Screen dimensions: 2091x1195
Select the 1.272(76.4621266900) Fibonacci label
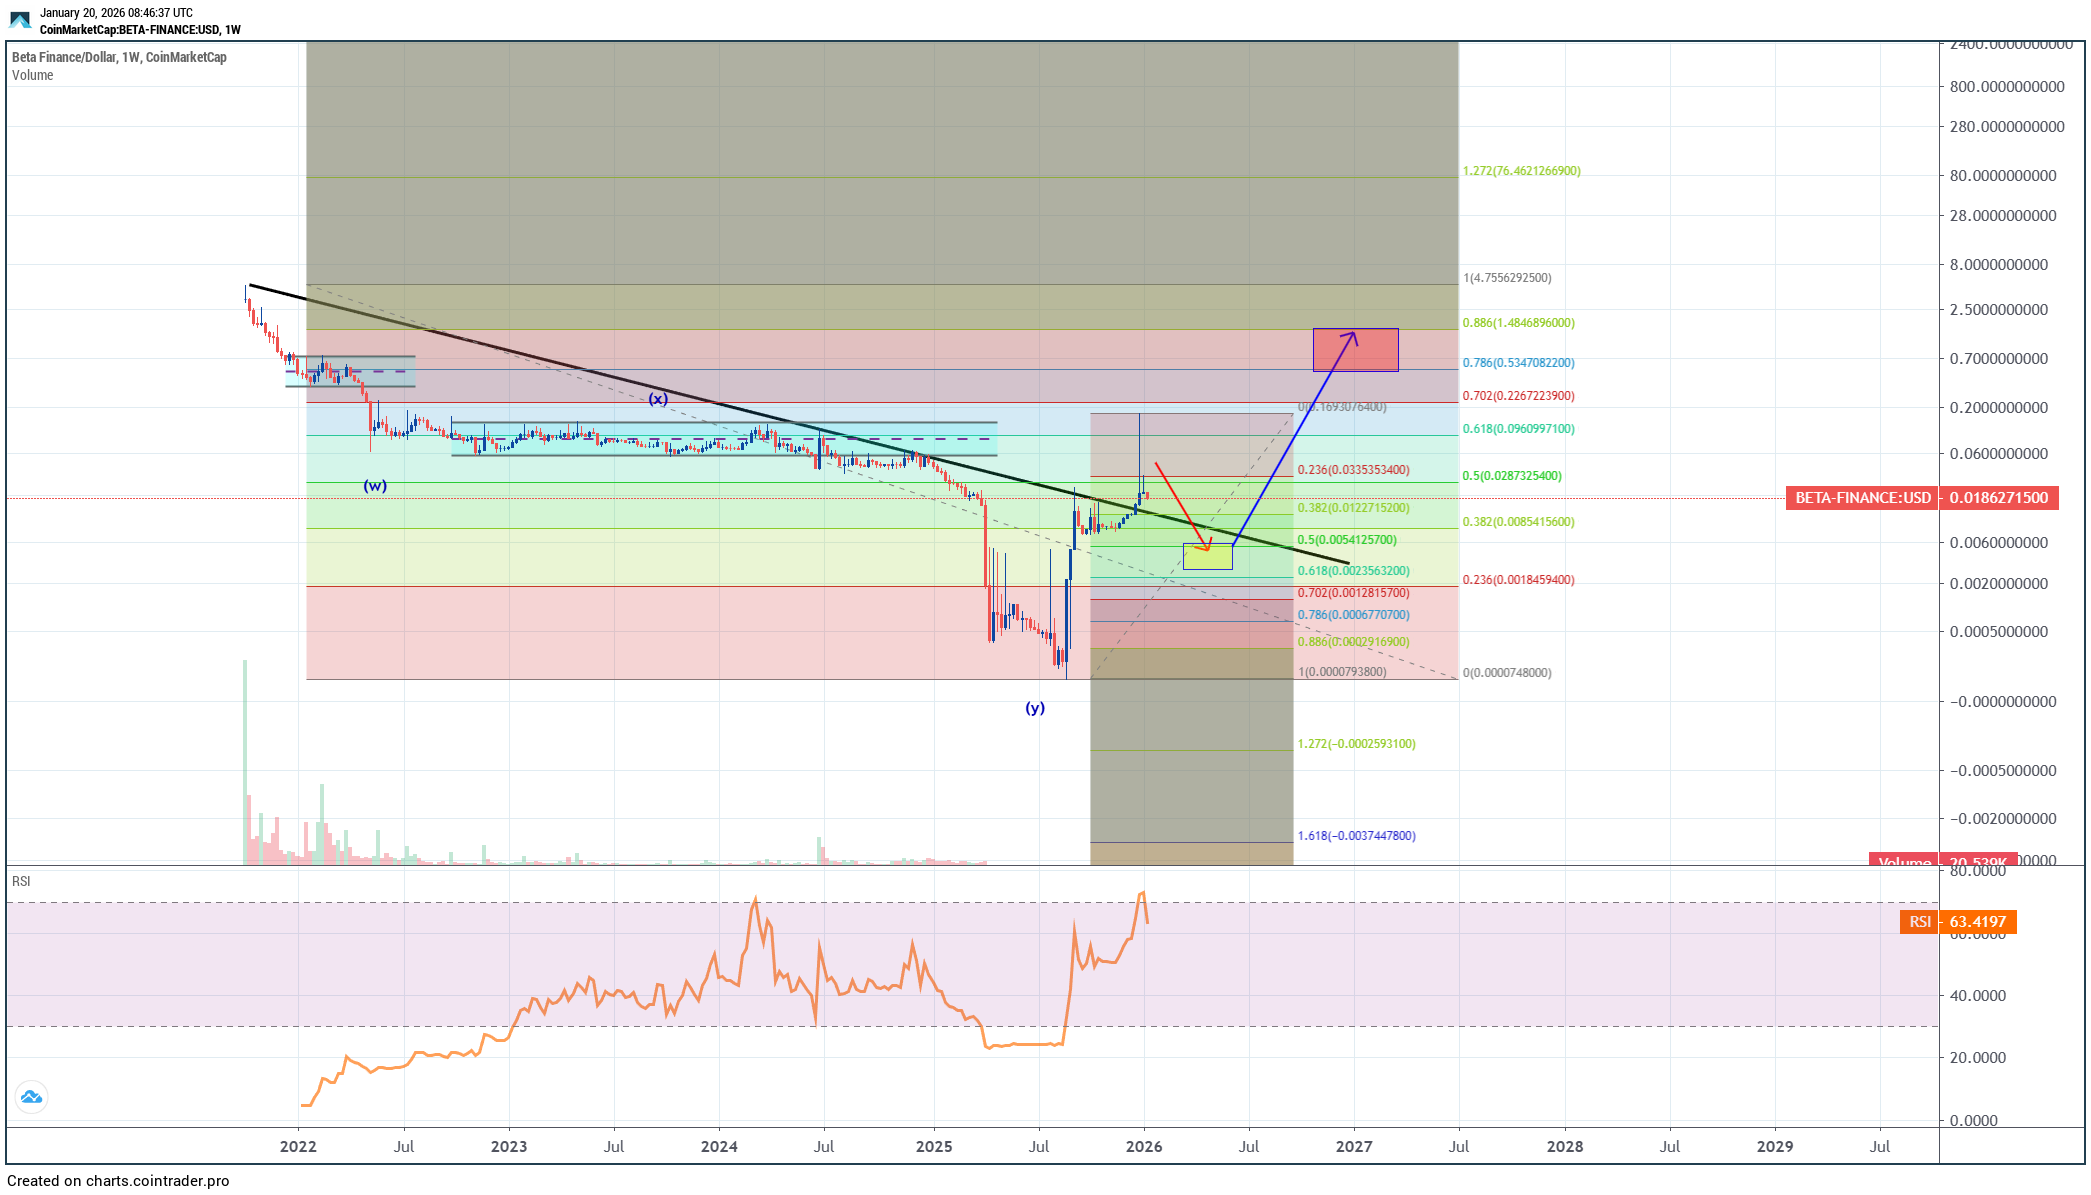(x=1521, y=171)
